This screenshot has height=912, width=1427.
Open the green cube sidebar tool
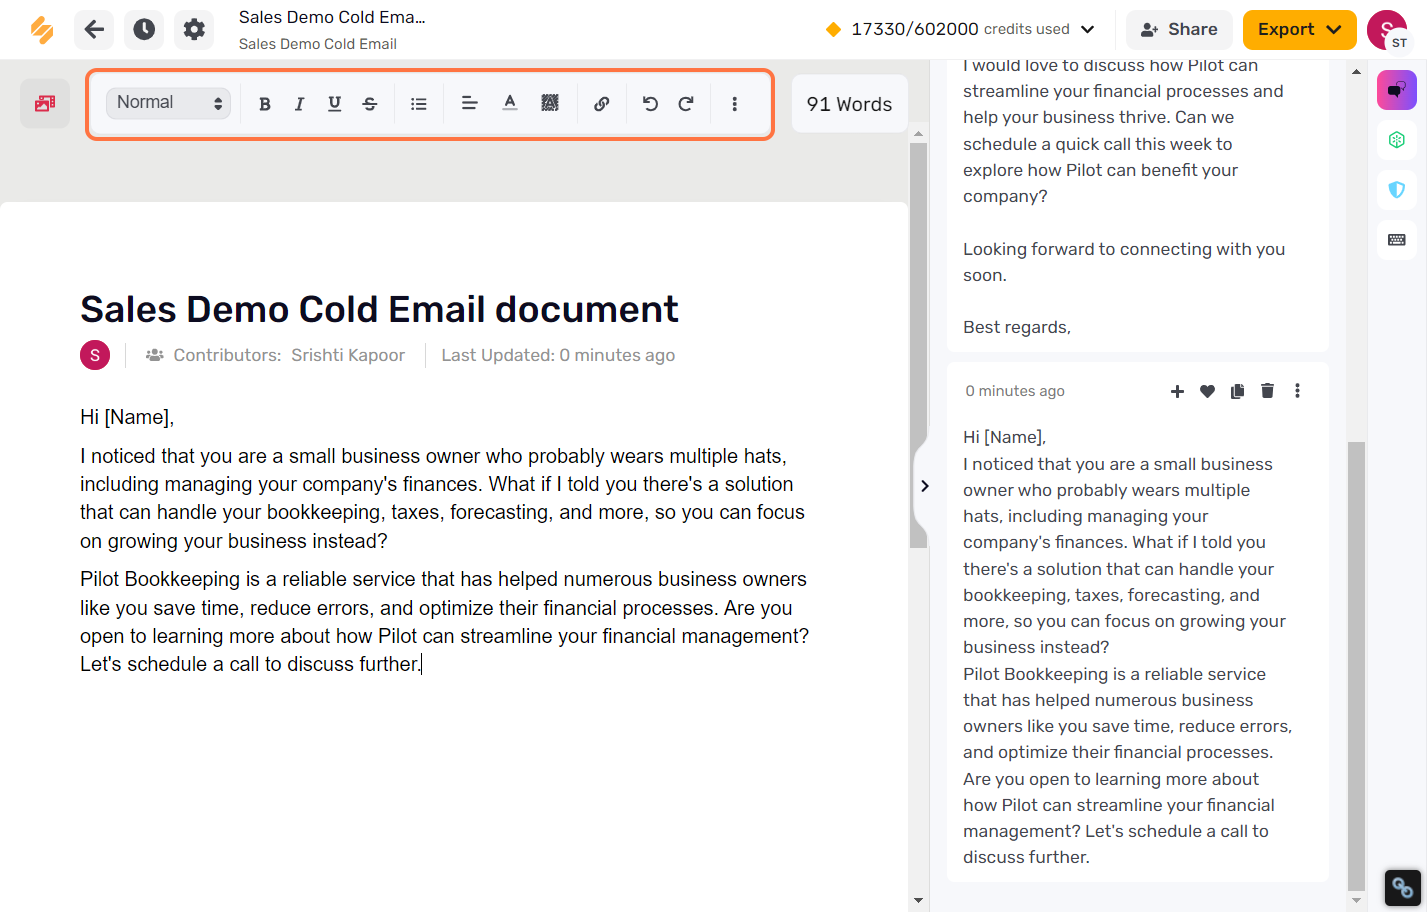pyautogui.click(x=1397, y=140)
